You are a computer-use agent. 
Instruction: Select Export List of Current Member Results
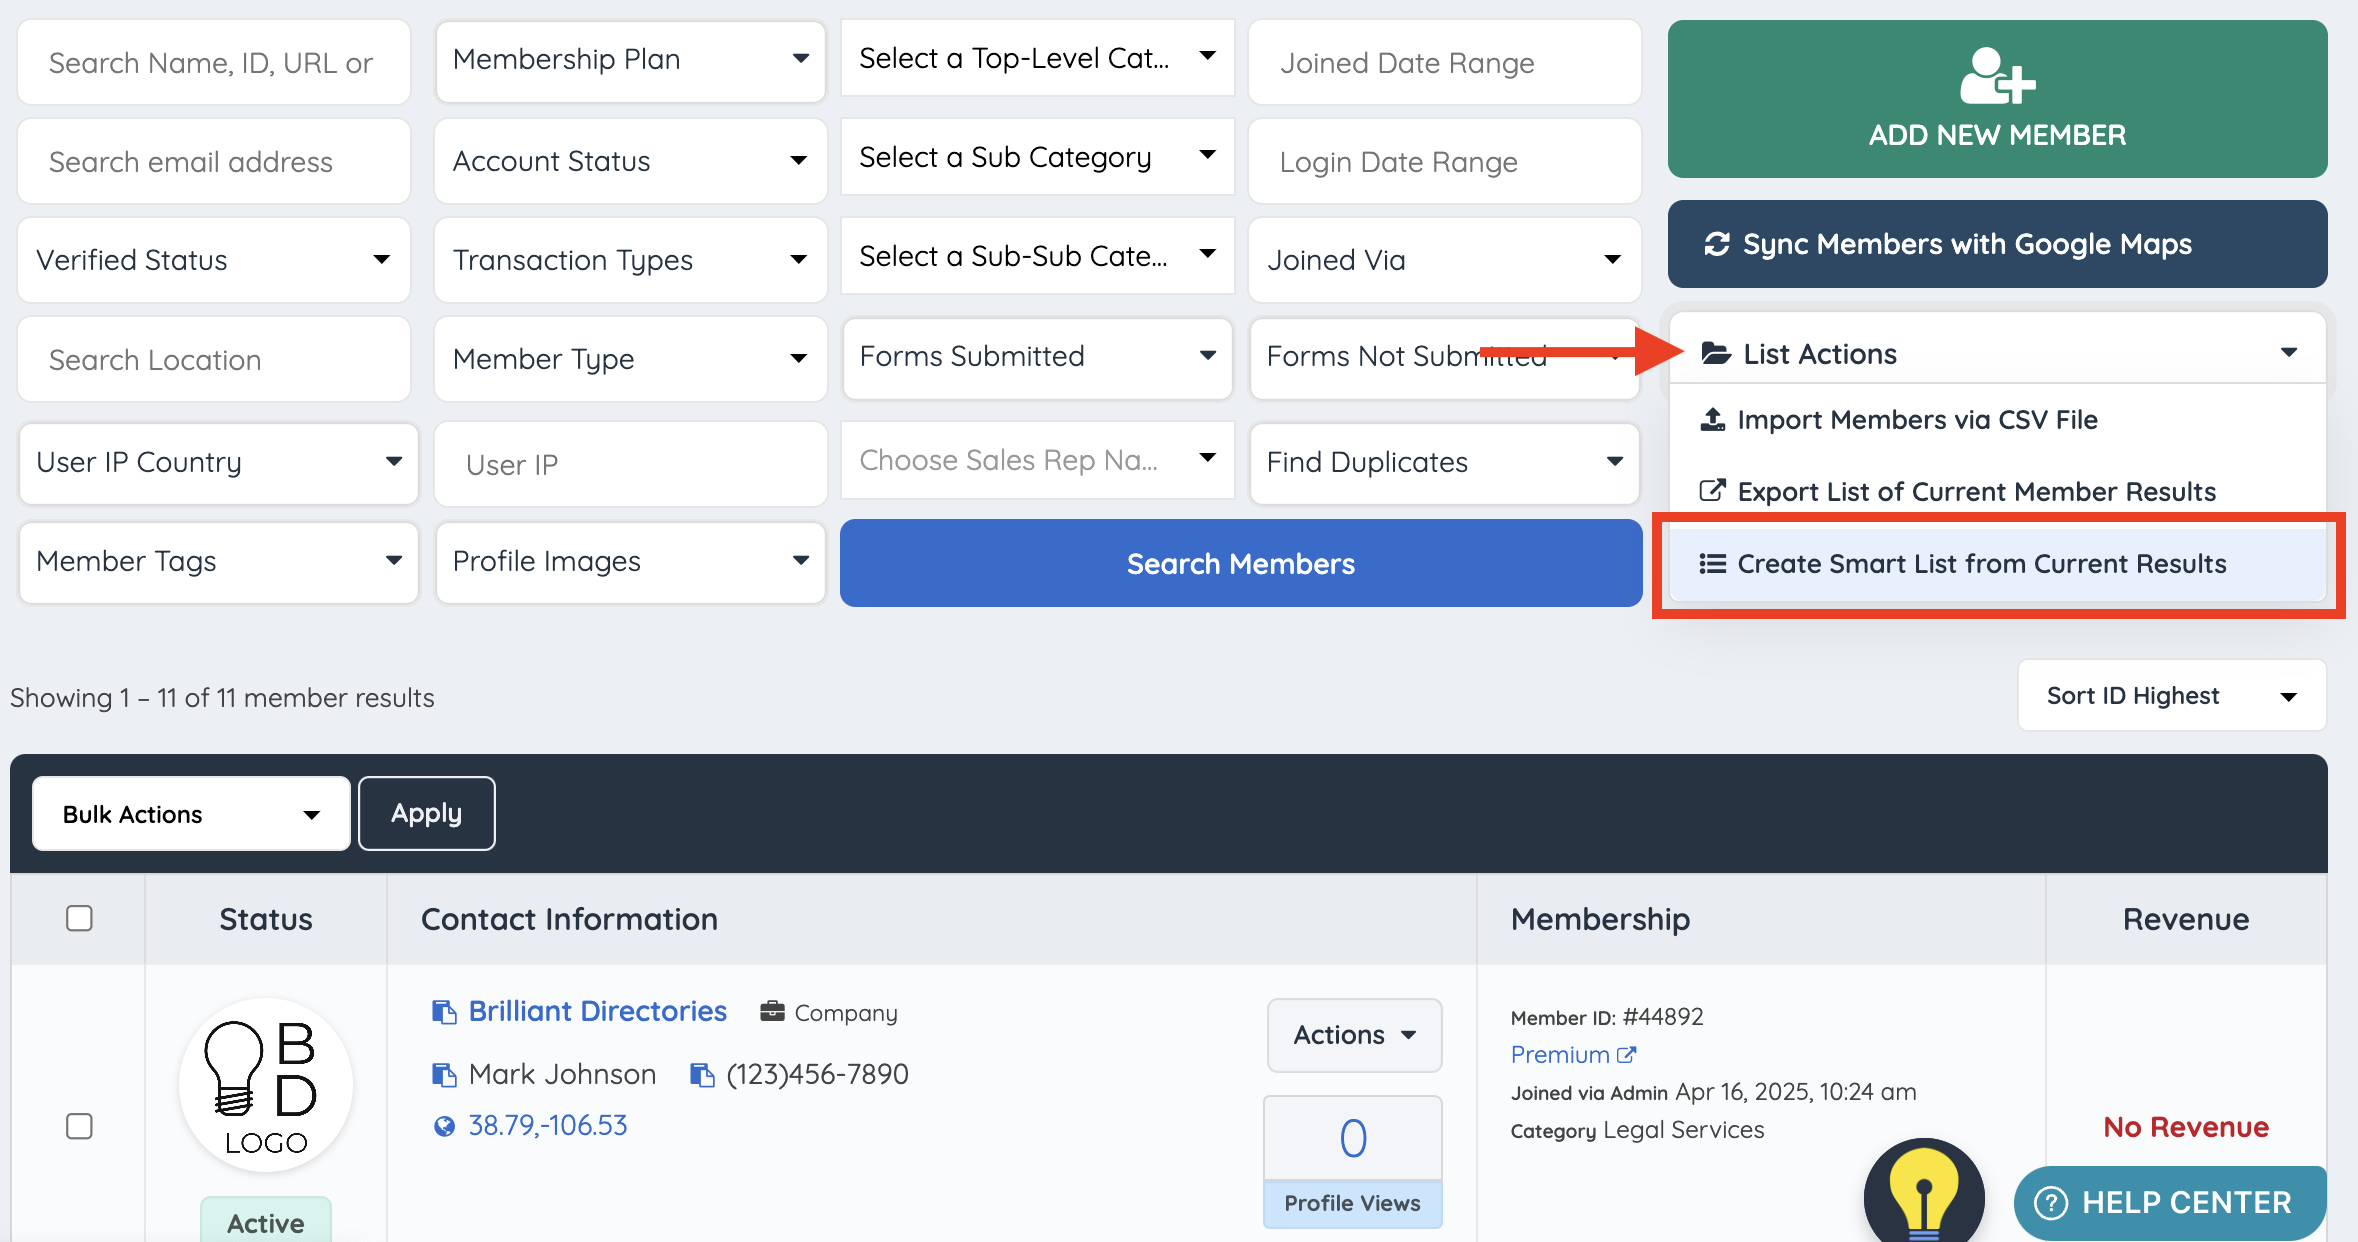point(1975,492)
